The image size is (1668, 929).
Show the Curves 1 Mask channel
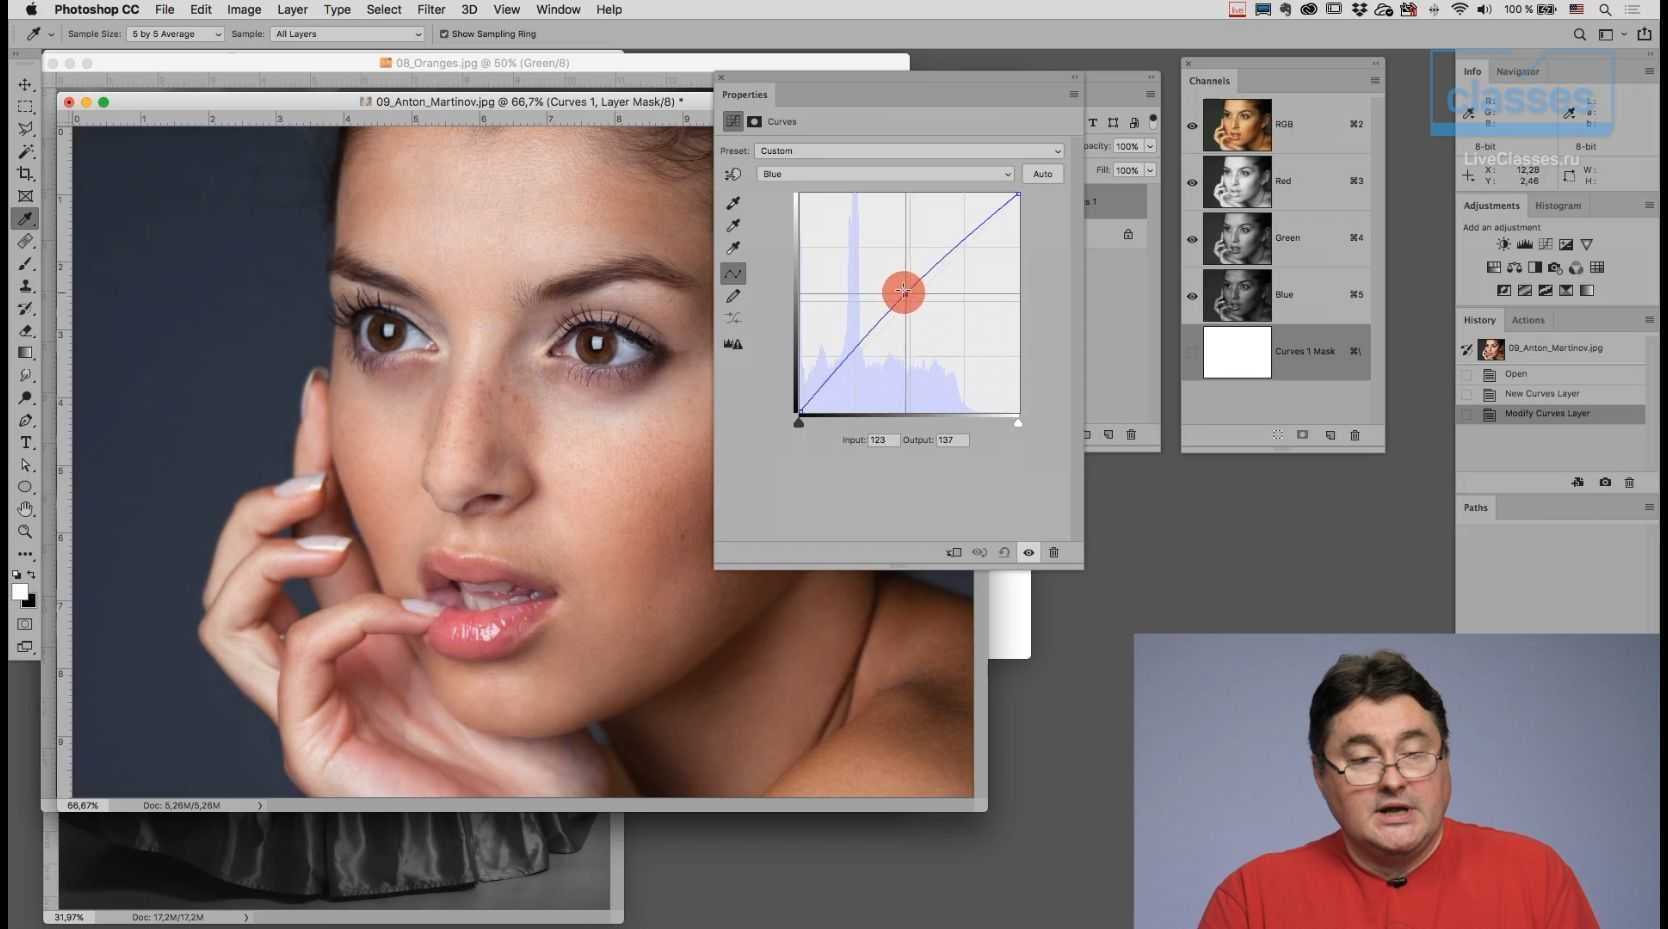coord(1192,352)
